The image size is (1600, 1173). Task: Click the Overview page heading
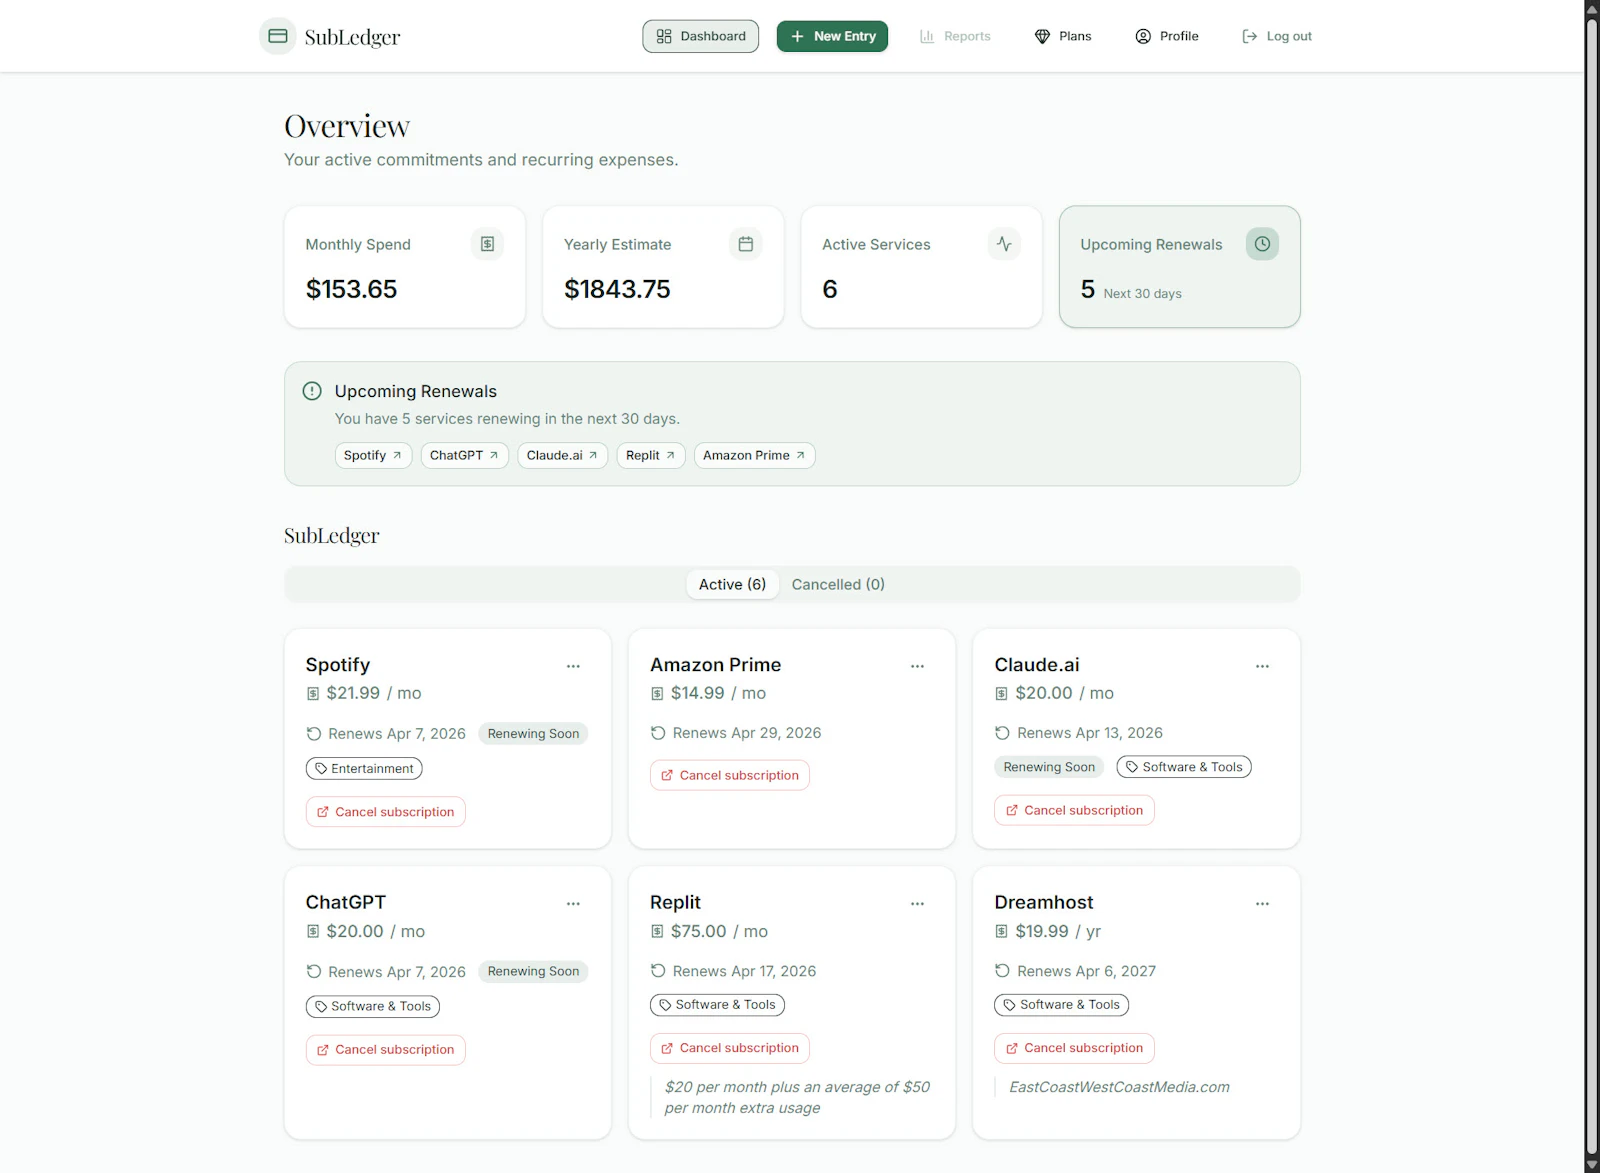347,126
